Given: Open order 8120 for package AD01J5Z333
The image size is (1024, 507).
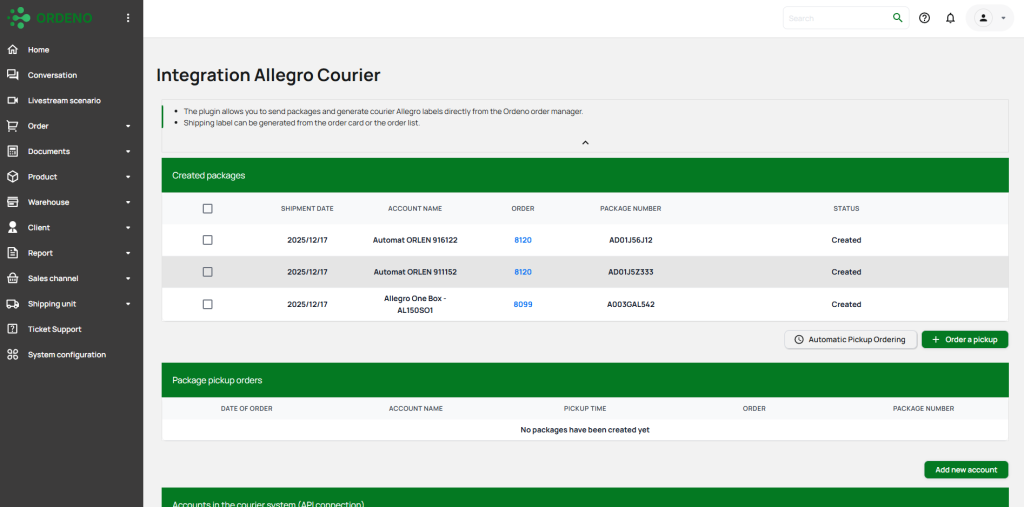Looking at the screenshot, I should click(522, 272).
